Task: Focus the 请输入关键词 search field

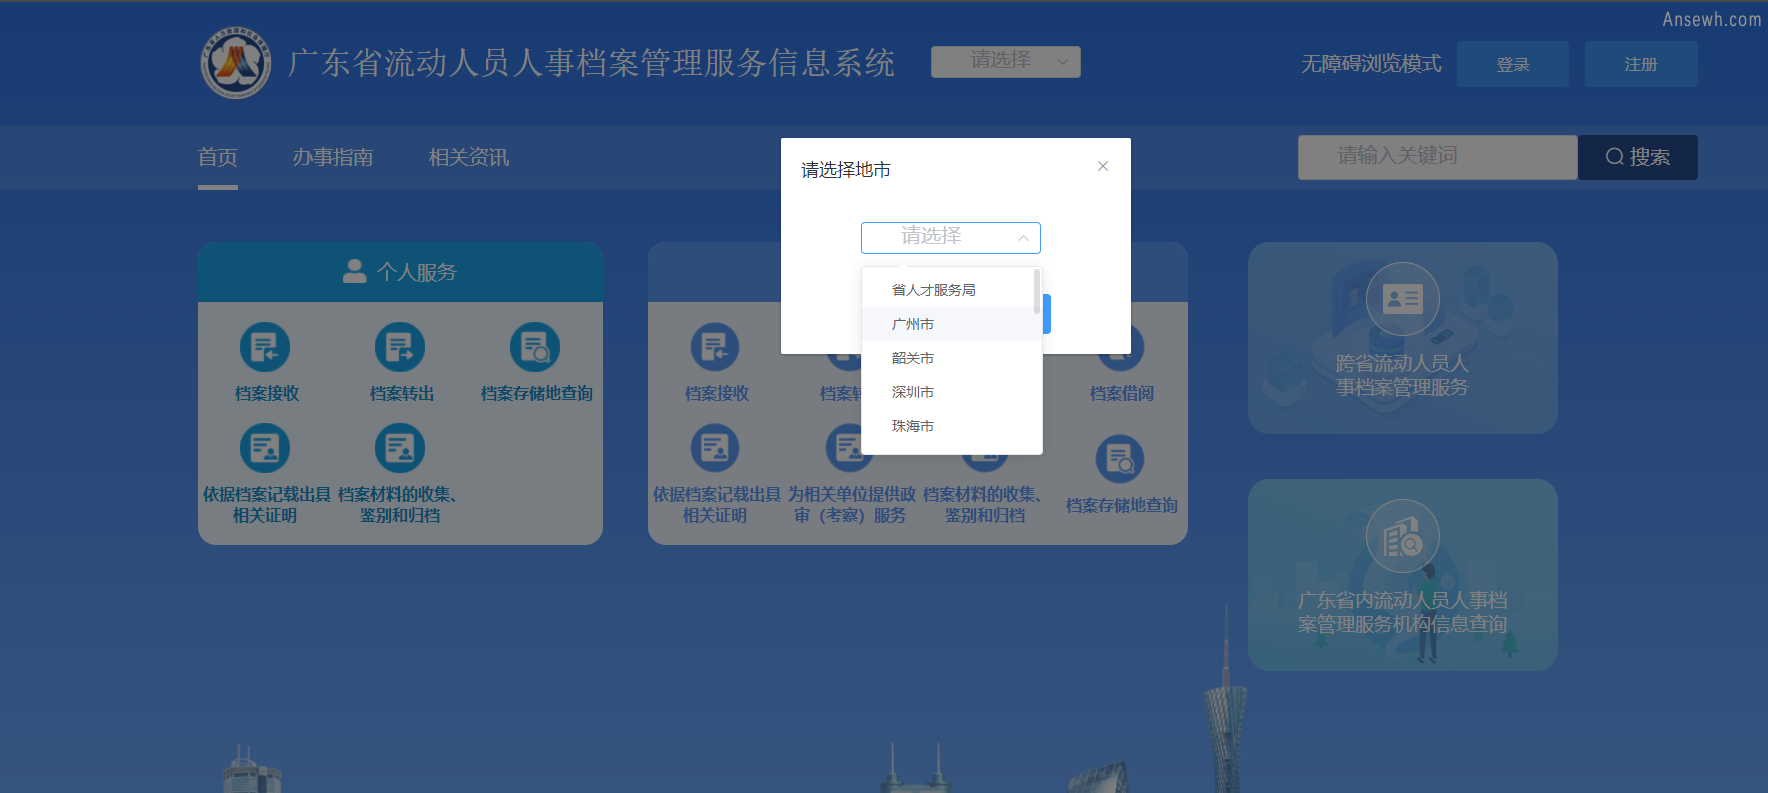Action: [x=1438, y=157]
